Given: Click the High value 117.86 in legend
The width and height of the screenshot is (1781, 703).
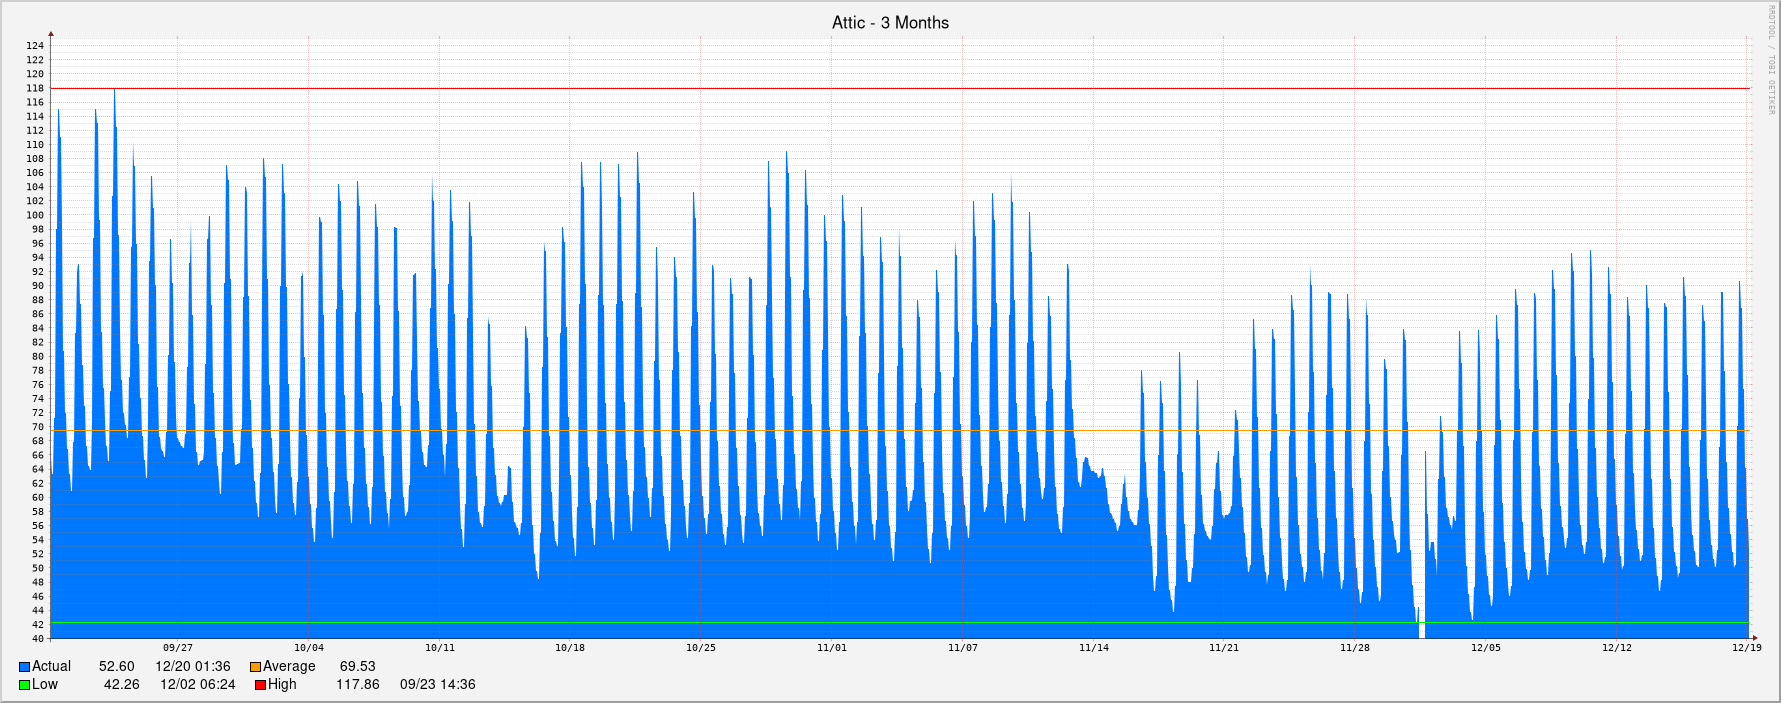Looking at the screenshot, I should (357, 685).
